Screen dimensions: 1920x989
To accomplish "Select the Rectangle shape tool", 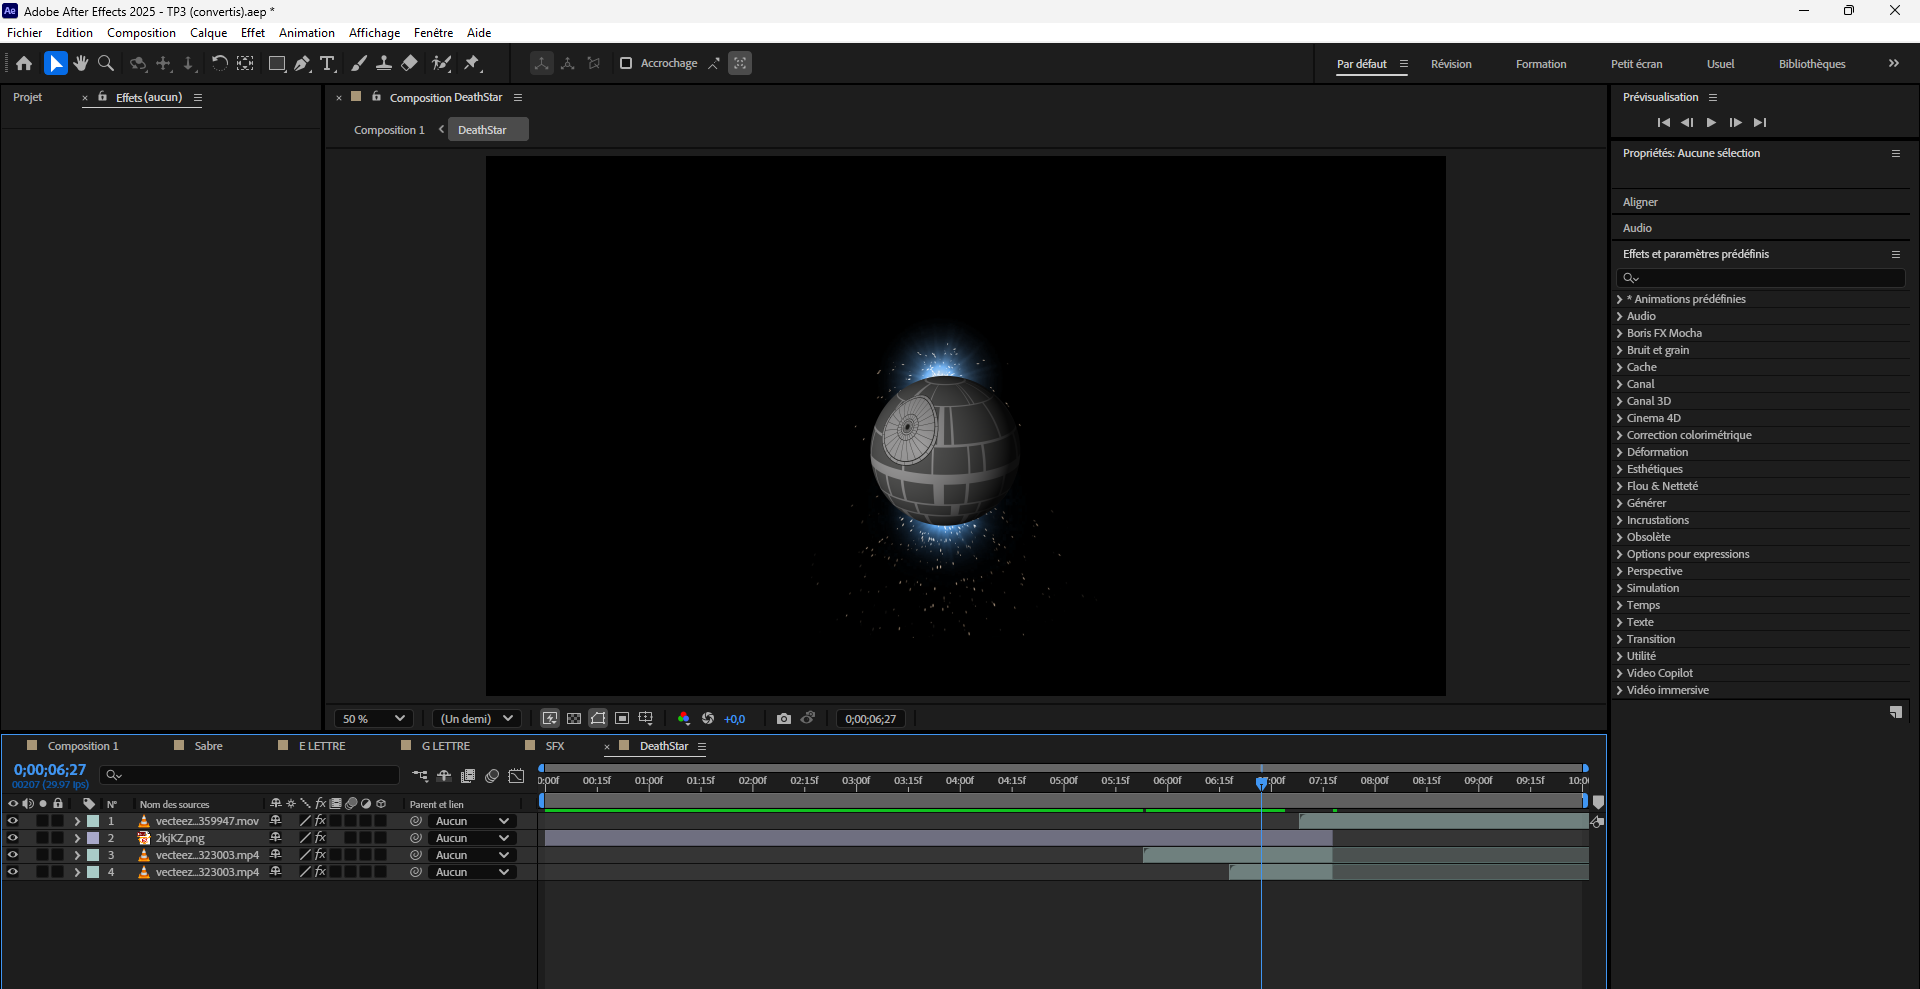I will click(277, 63).
